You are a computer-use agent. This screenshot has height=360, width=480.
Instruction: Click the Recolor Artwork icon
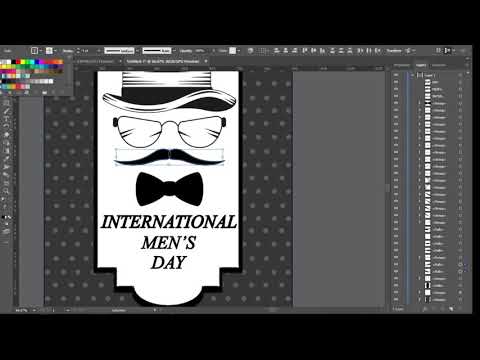(250, 51)
